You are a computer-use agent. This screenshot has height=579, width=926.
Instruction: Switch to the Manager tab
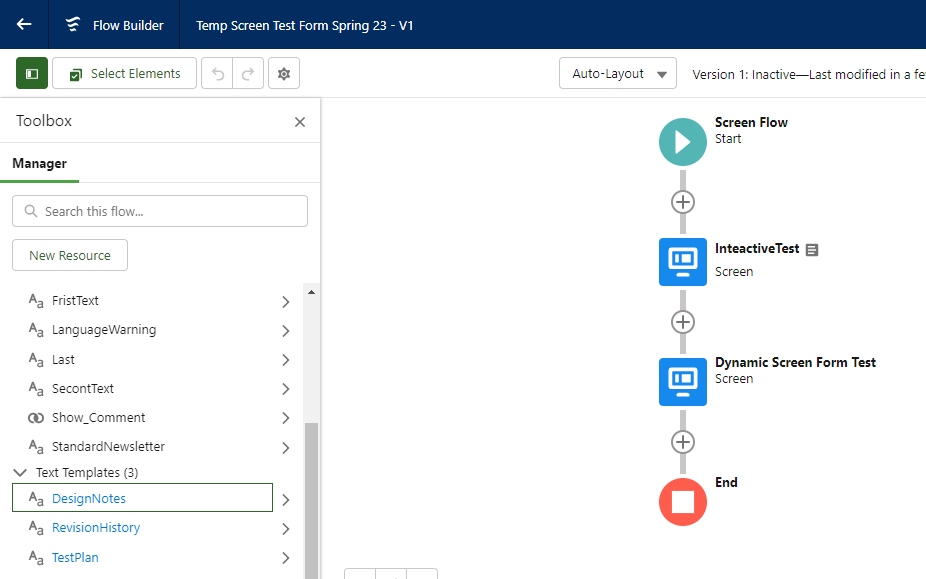point(40,163)
